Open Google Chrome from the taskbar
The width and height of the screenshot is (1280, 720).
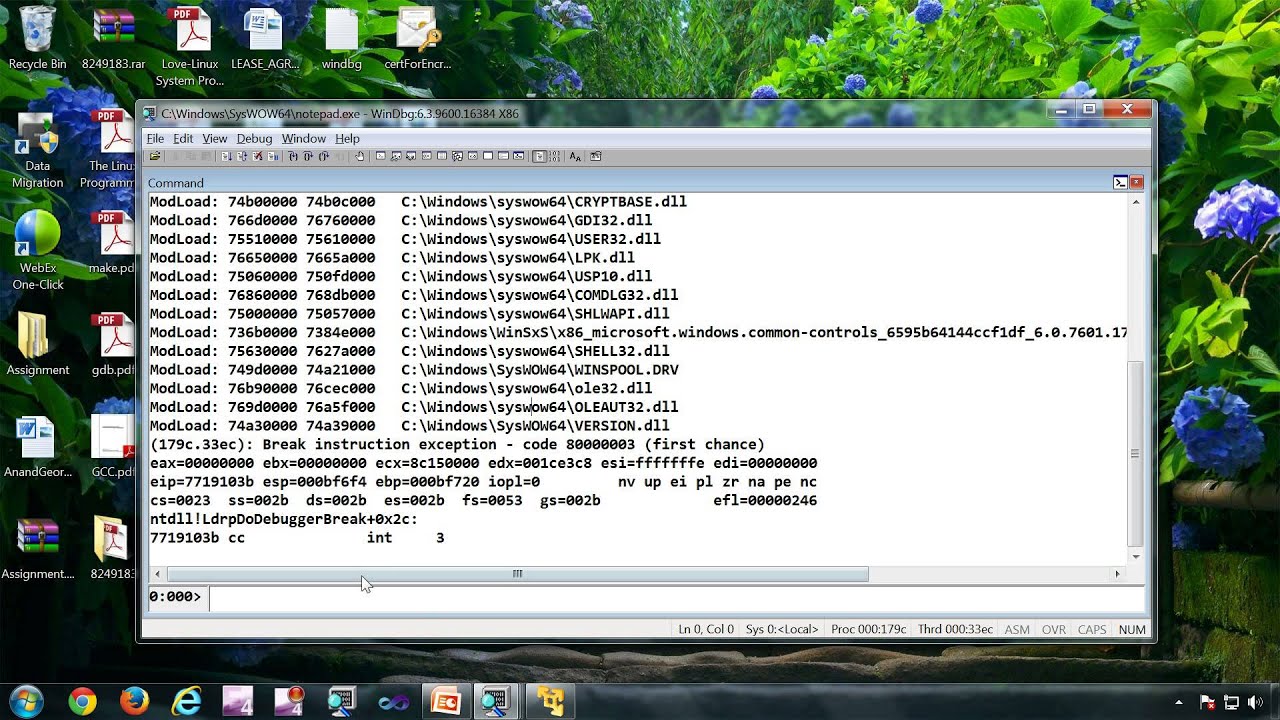82,701
